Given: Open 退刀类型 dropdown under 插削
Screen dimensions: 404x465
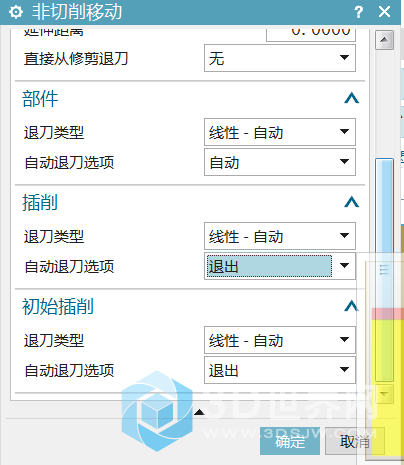Looking at the screenshot, I should point(280,236).
